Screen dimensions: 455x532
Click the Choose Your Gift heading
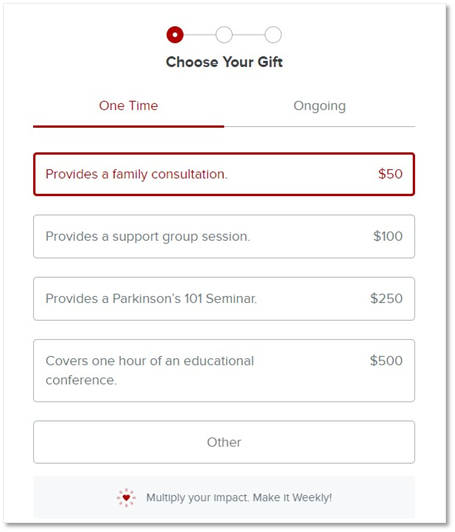(x=224, y=62)
